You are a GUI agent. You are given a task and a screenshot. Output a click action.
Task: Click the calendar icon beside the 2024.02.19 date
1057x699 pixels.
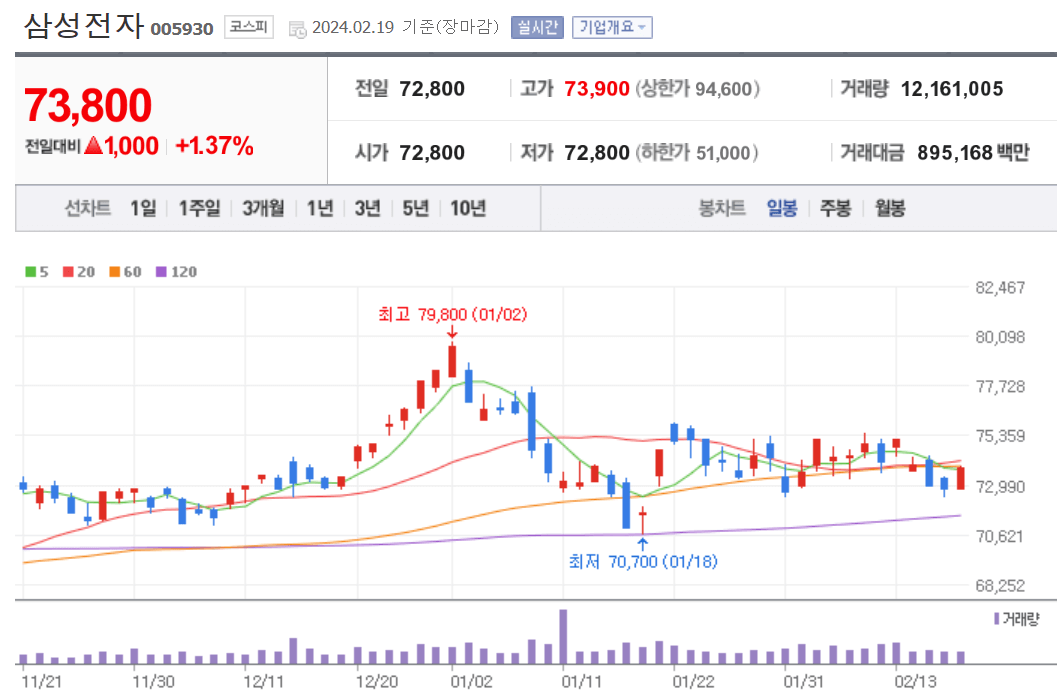click(297, 29)
